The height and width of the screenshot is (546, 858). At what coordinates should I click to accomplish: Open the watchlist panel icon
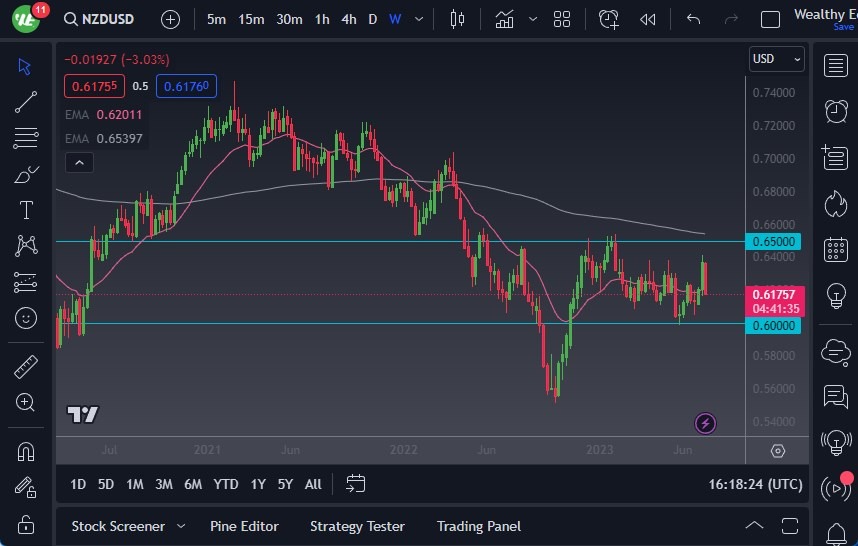pyautogui.click(x=835, y=66)
